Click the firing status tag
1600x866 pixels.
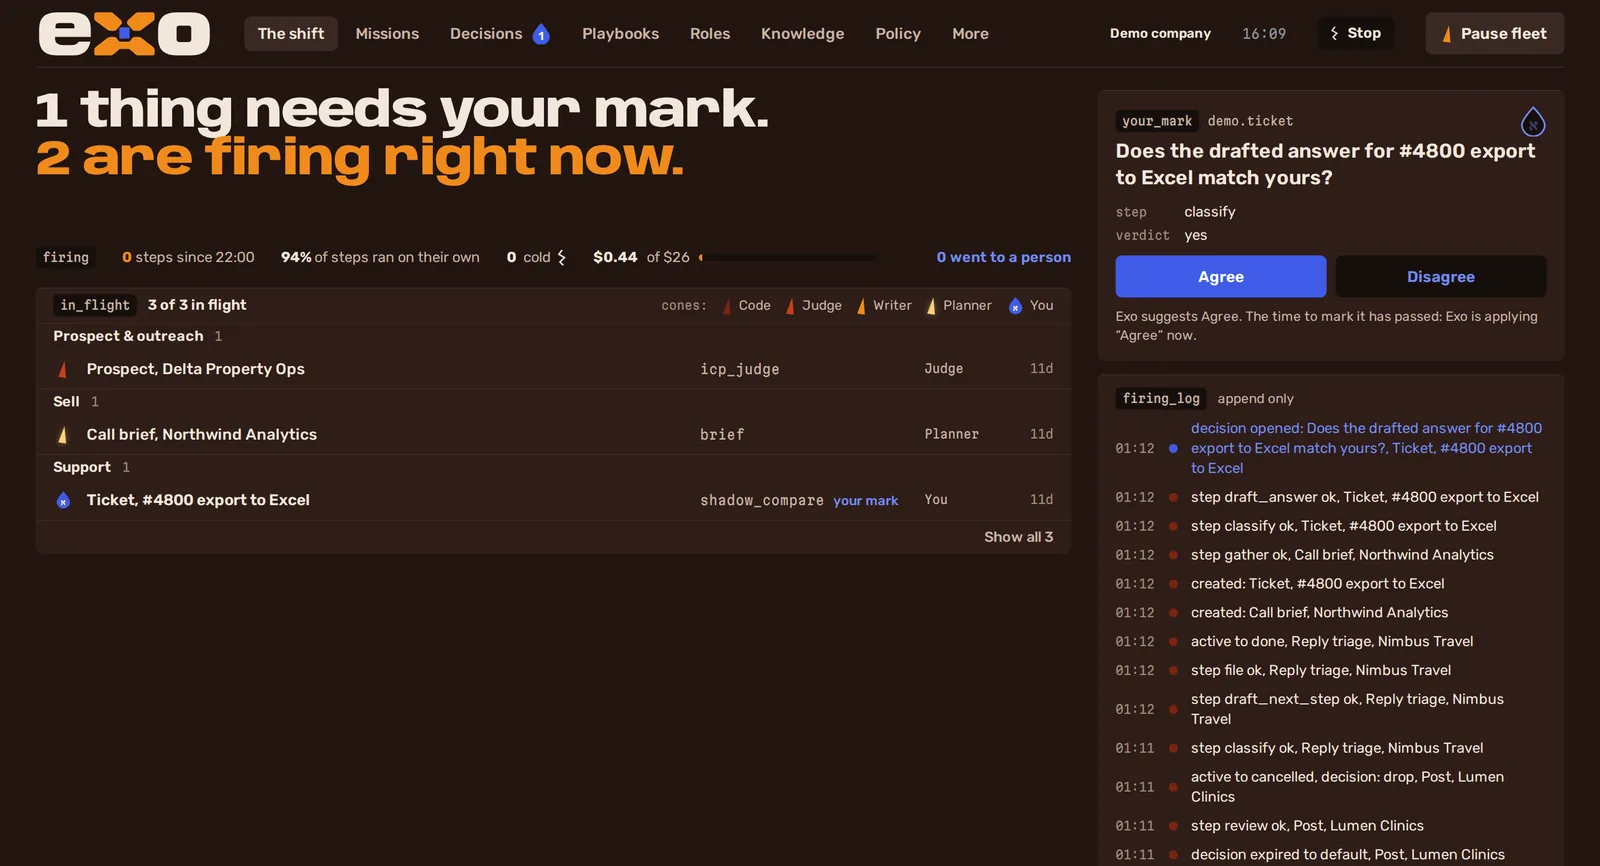point(66,258)
